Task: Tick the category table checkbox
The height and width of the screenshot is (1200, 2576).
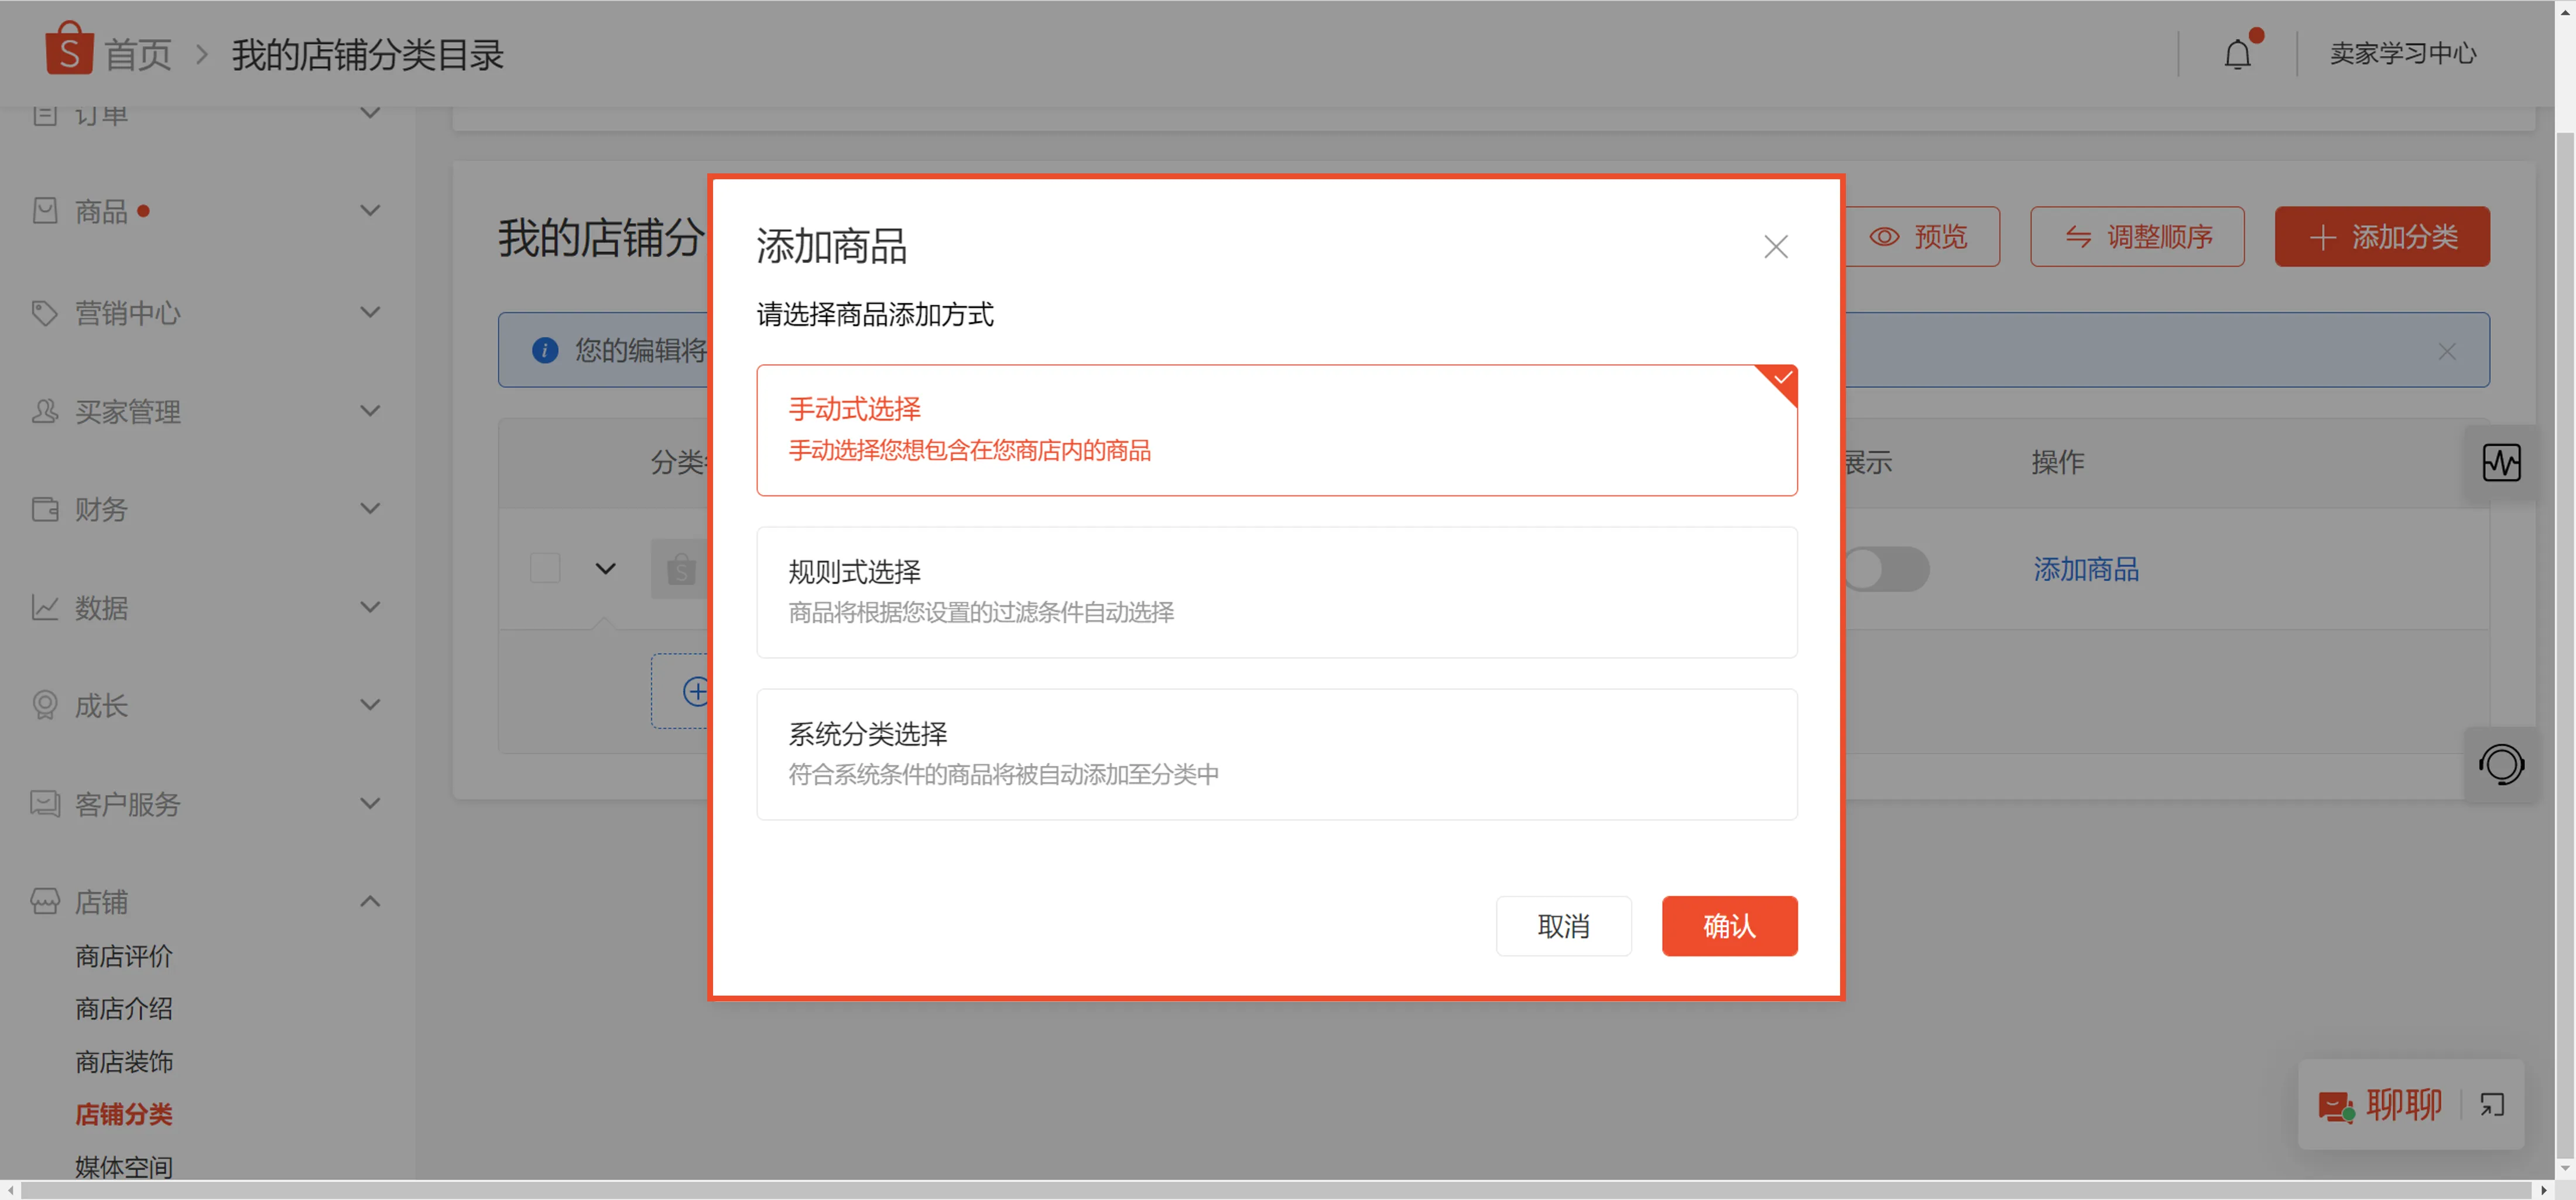Action: click(x=545, y=568)
